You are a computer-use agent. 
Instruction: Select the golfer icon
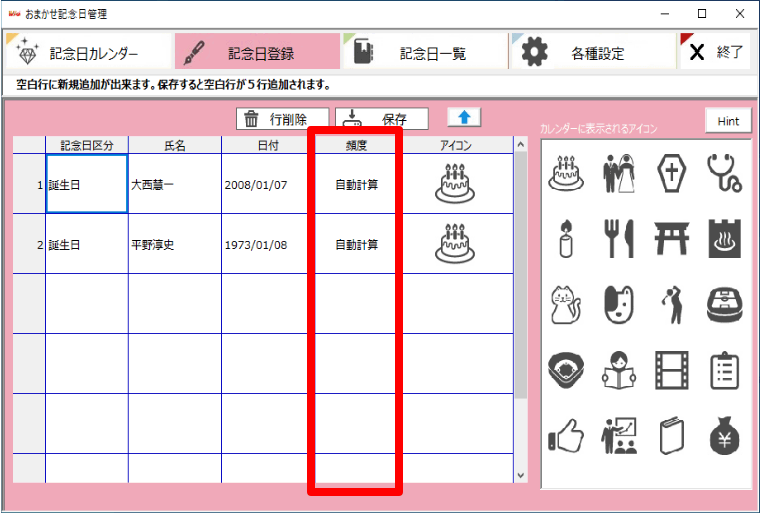point(671,305)
